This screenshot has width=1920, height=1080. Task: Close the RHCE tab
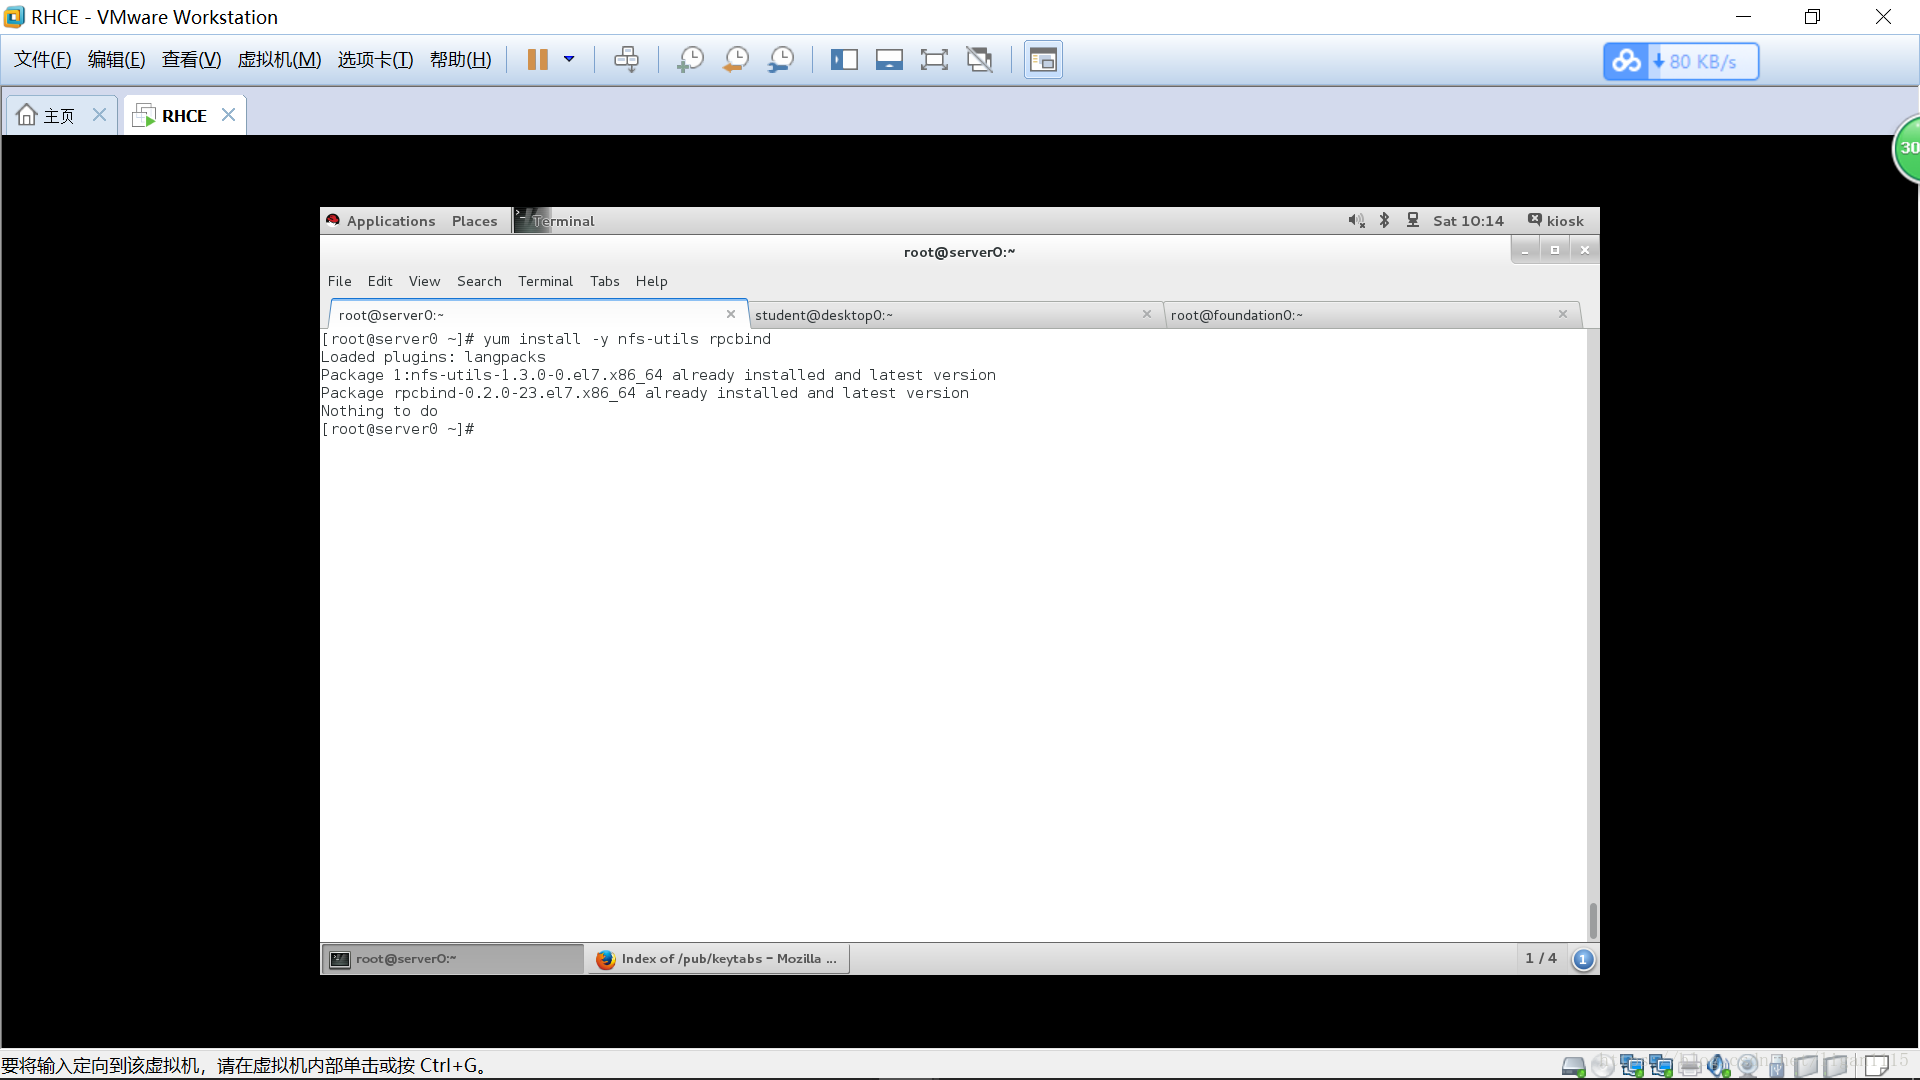point(228,115)
